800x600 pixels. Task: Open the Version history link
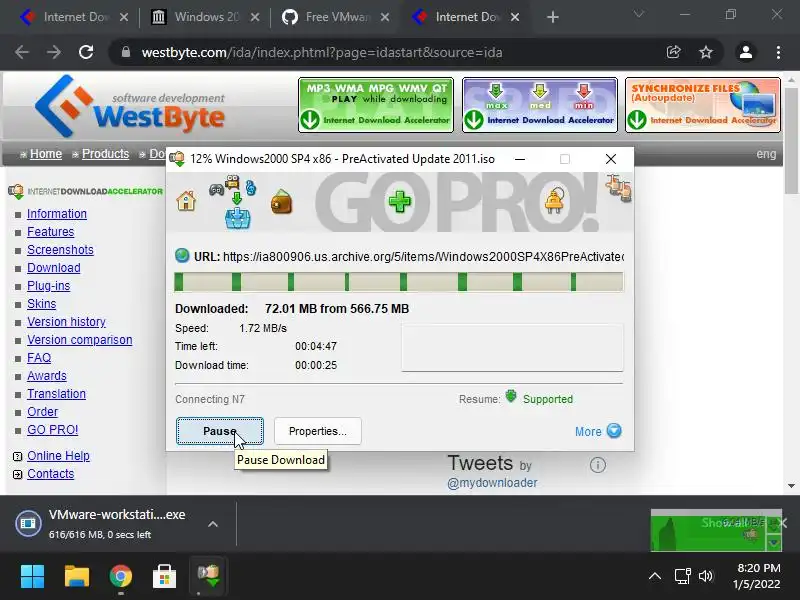coord(66,322)
